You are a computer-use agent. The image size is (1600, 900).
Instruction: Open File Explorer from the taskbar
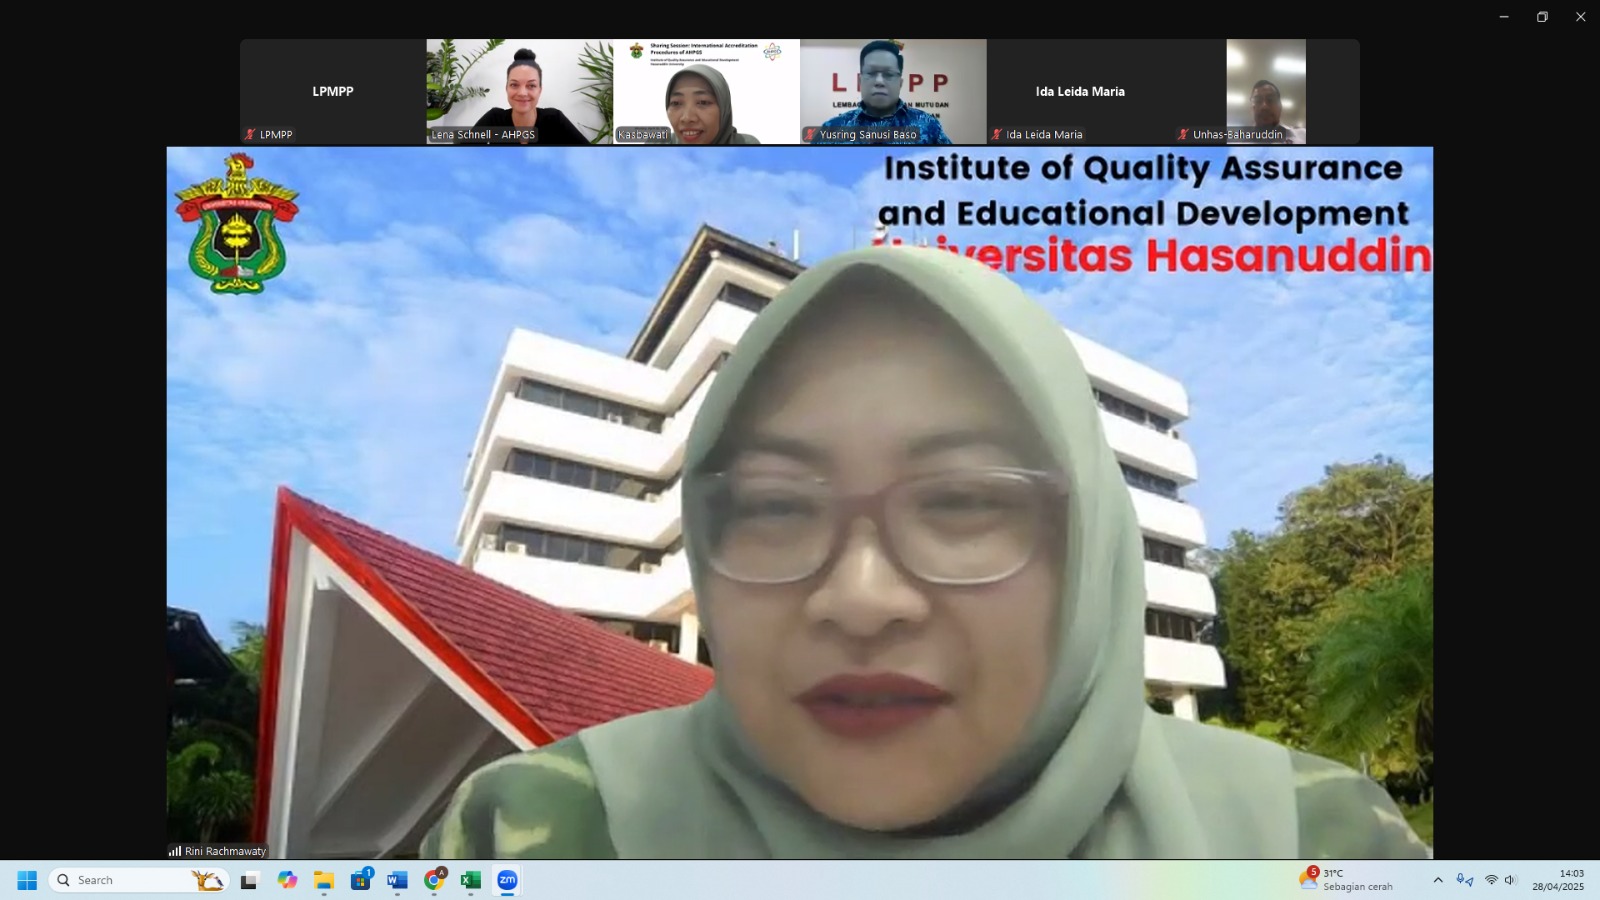324,880
